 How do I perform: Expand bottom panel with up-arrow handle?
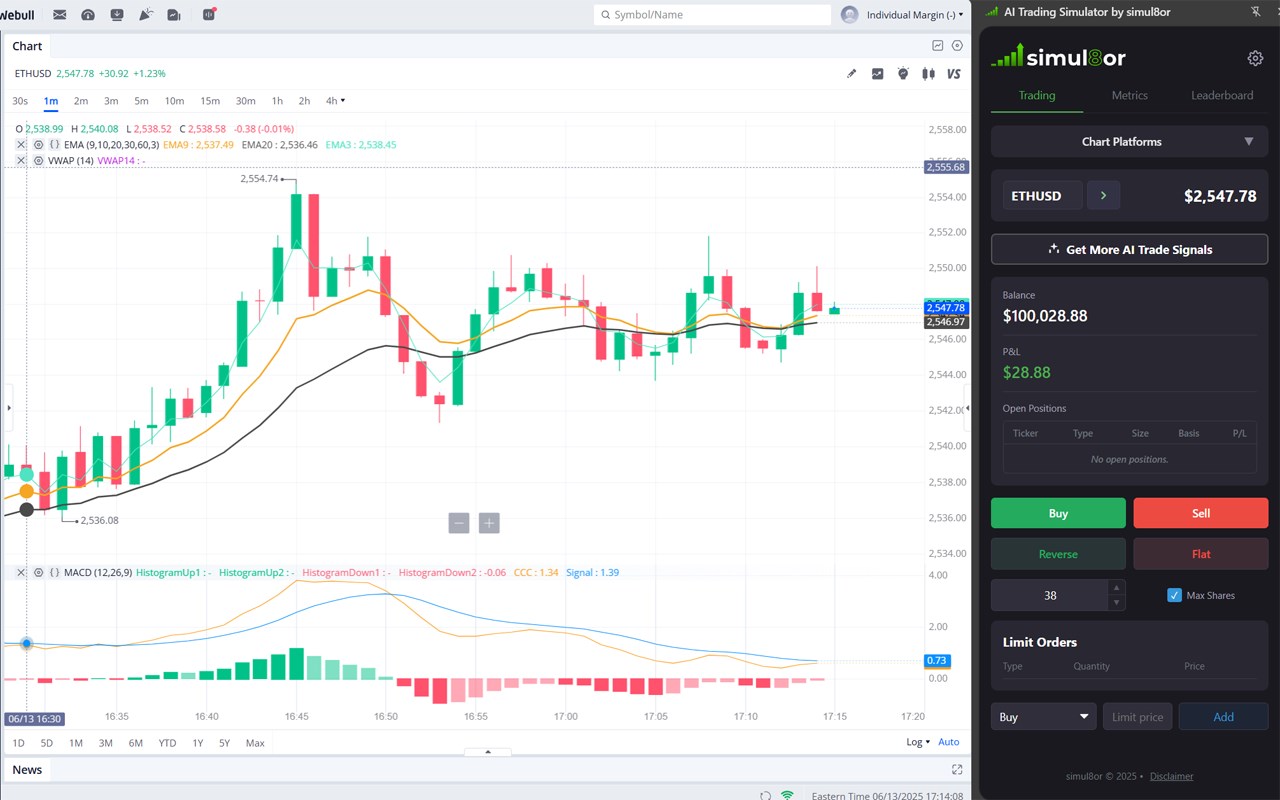tap(488, 752)
